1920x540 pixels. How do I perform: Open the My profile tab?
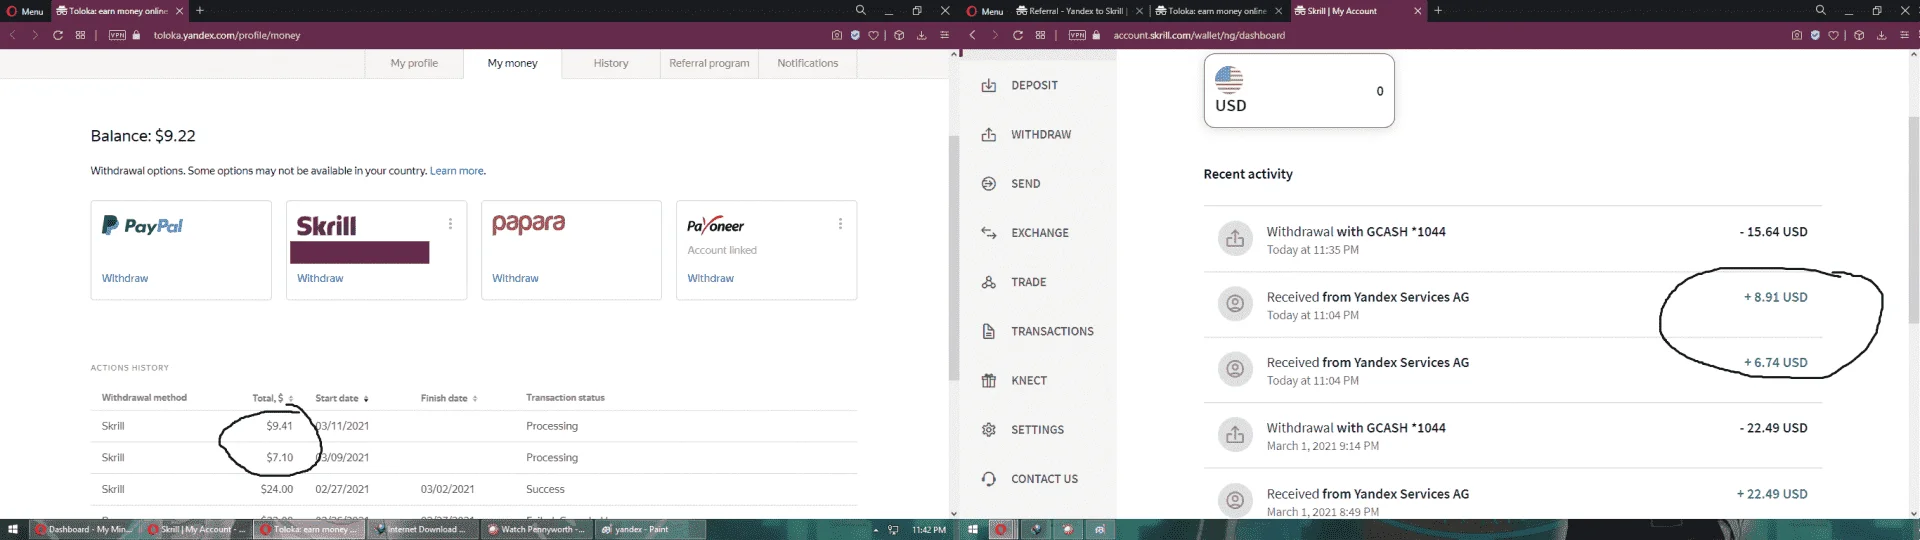click(x=414, y=63)
